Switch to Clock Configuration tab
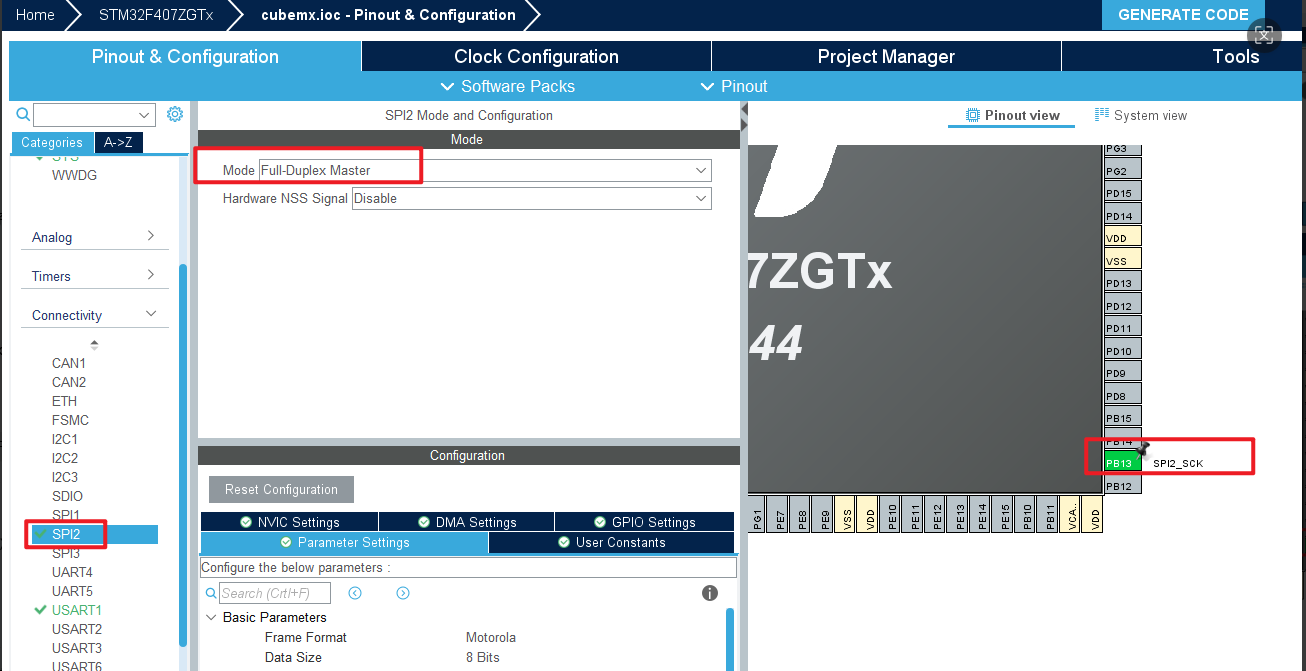Image resolution: width=1306 pixels, height=671 pixels. [x=536, y=56]
